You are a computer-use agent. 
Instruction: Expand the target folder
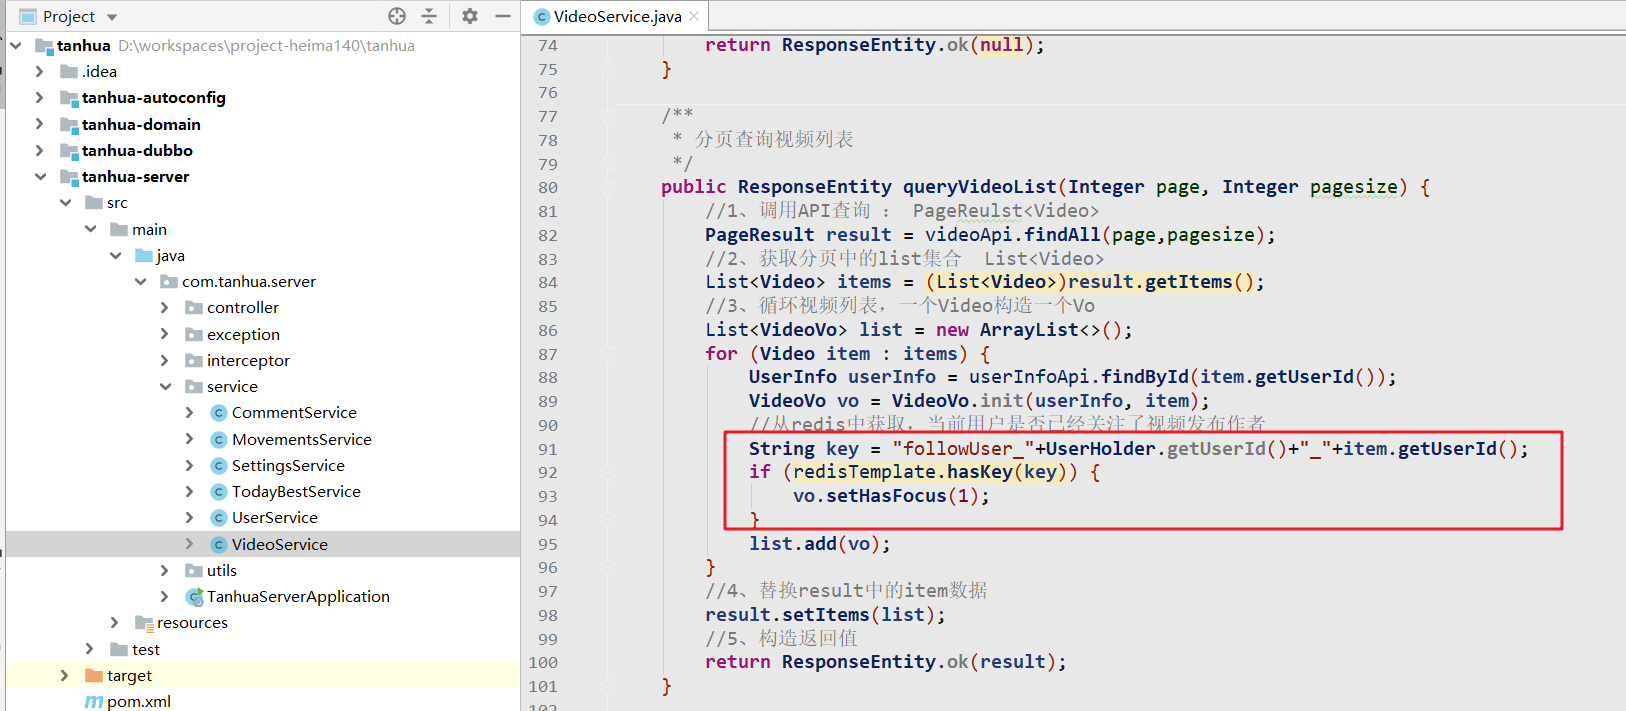click(65, 675)
